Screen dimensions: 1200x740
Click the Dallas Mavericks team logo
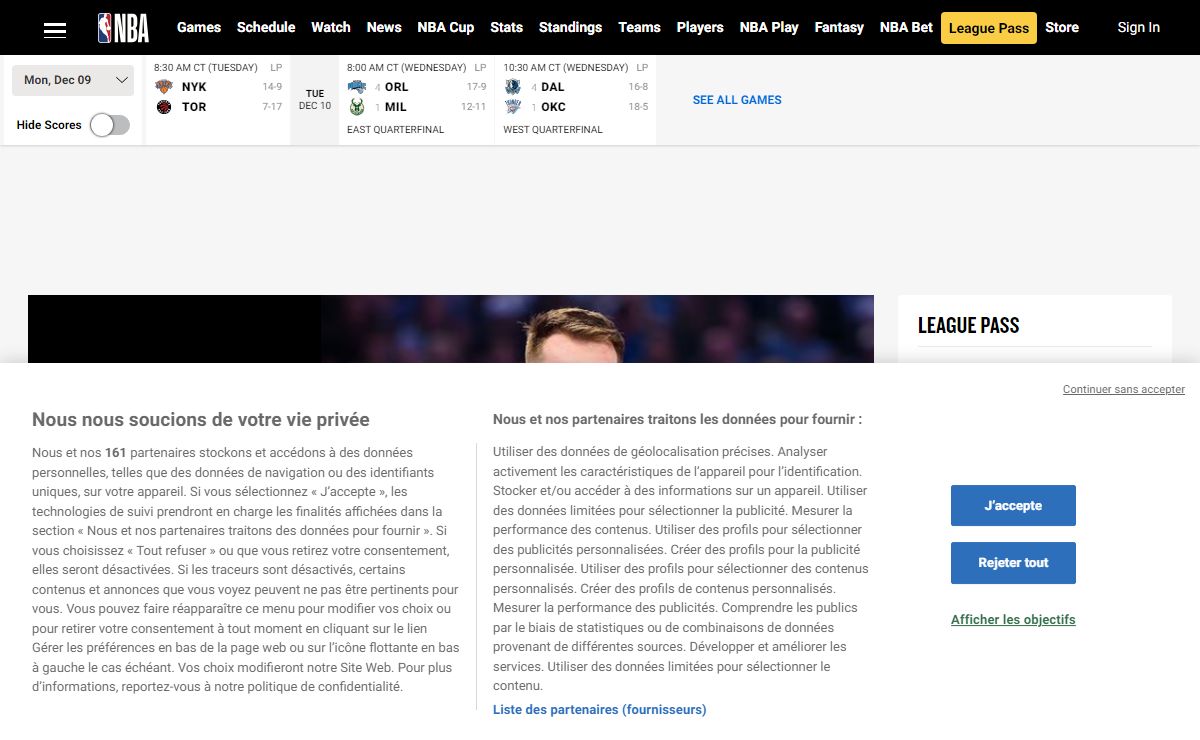tap(513, 87)
